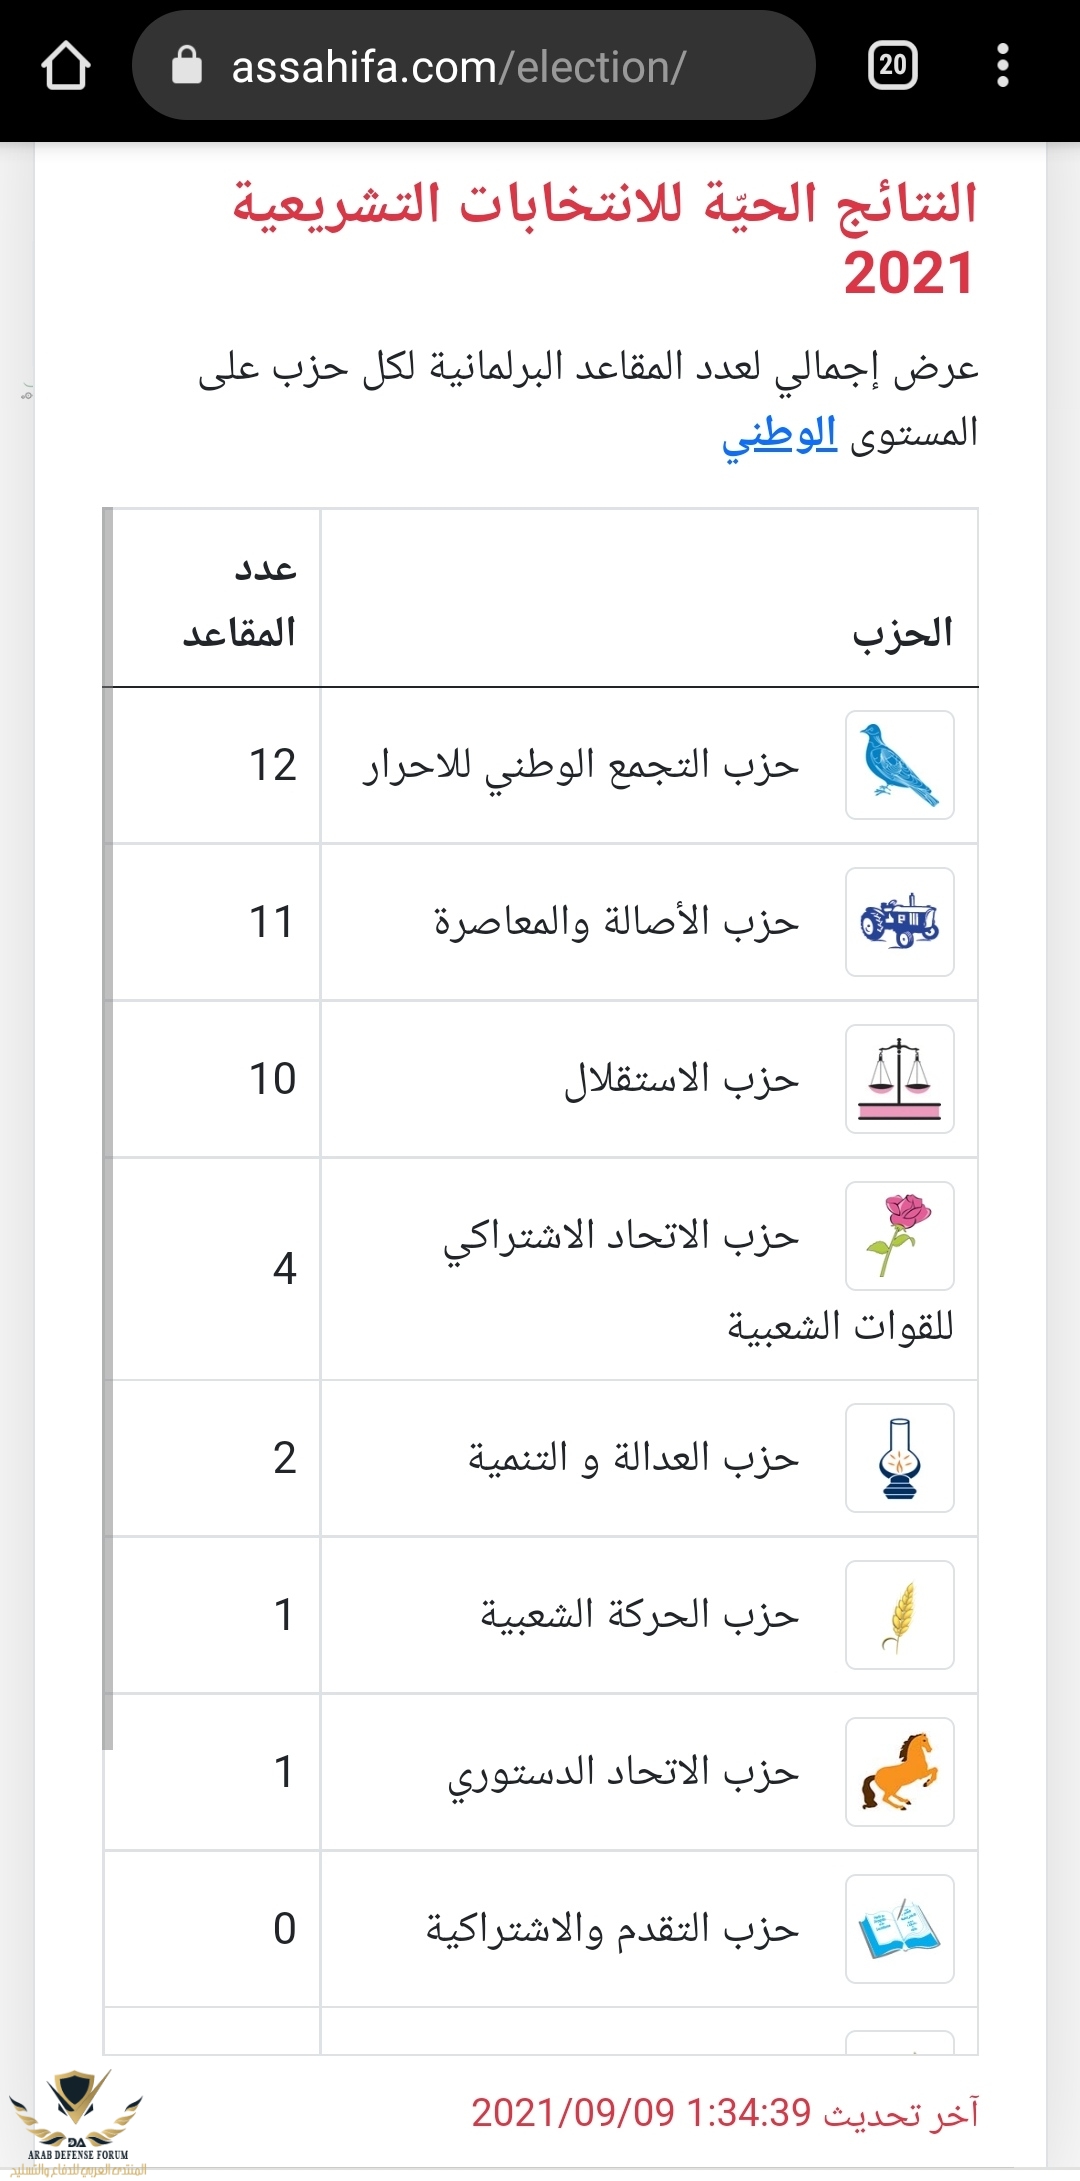1080x2181 pixels.
Task: Click the table's left-side grey scrollbar
Action: pos(108,1129)
